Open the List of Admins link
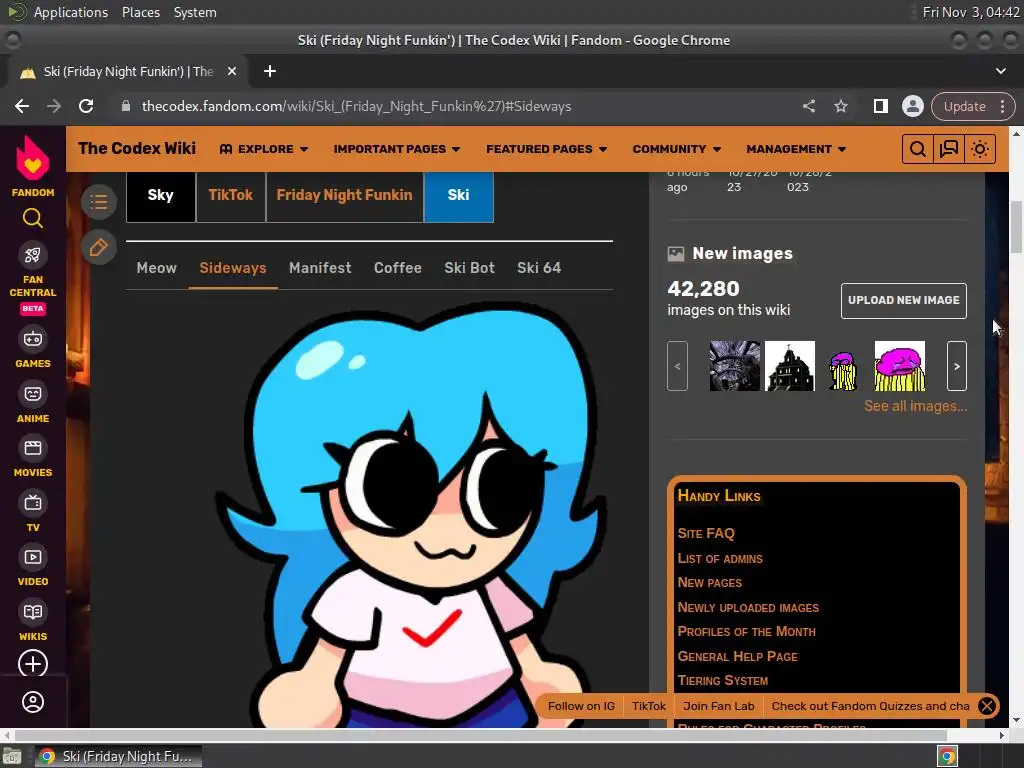Viewport: 1024px width, 768px height. 720,558
